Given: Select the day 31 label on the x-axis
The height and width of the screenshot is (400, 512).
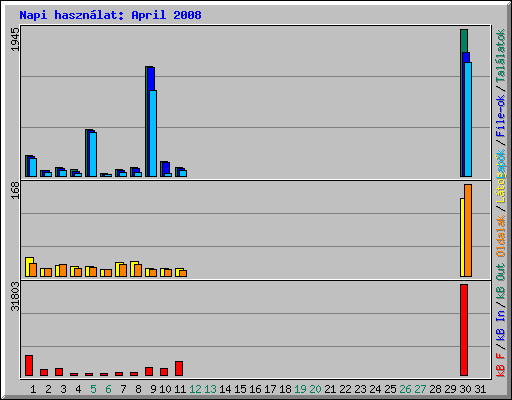Looking at the screenshot, I should point(480,389).
